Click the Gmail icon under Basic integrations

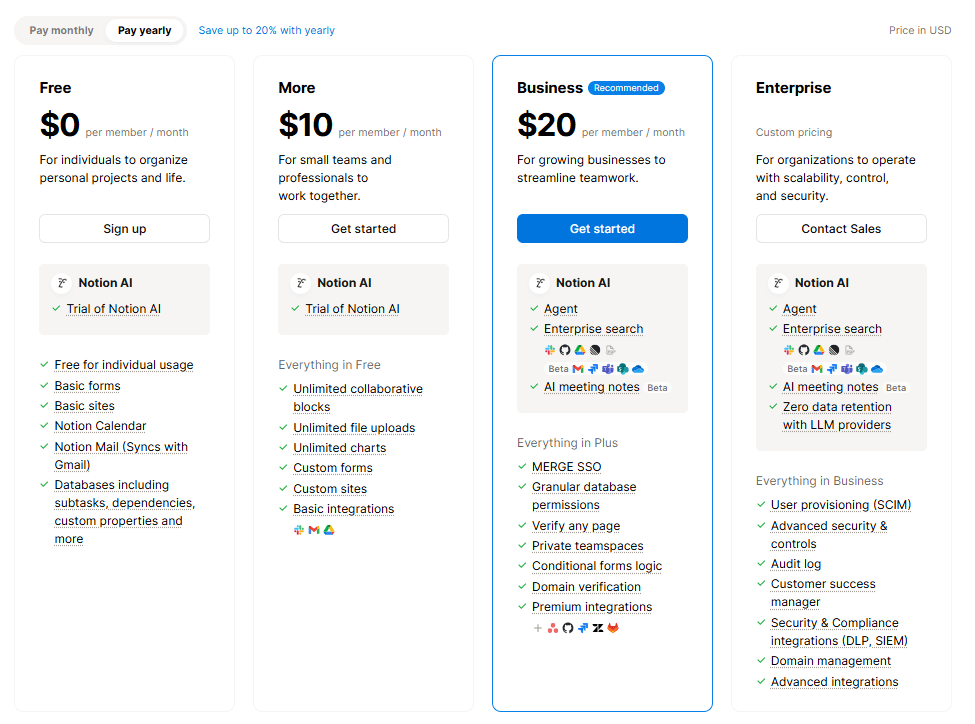pyautogui.click(x=314, y=530)
